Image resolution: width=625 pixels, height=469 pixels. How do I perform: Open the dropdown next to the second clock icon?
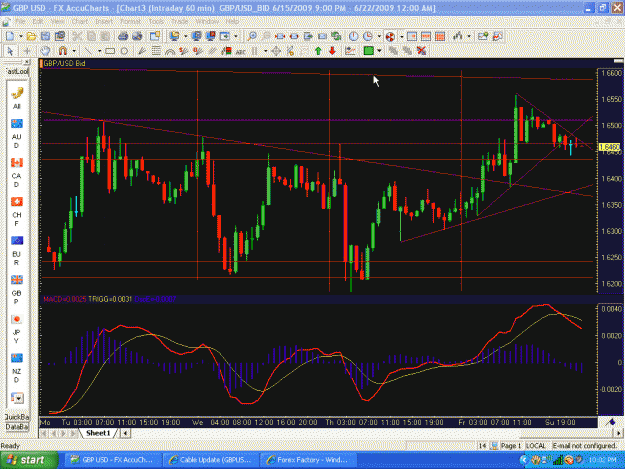[379, 37]
